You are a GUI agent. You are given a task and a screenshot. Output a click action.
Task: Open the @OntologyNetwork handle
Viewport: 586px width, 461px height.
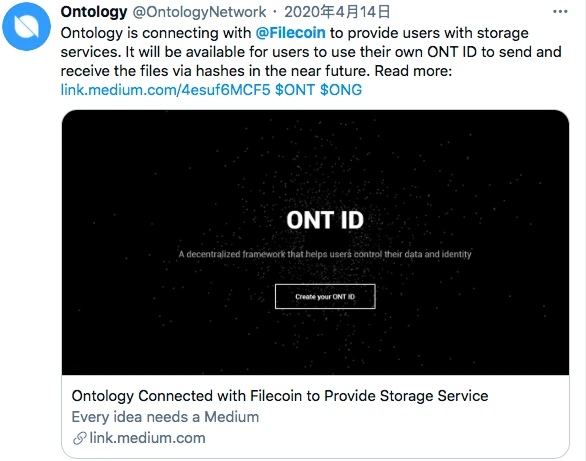click(200, 12)
